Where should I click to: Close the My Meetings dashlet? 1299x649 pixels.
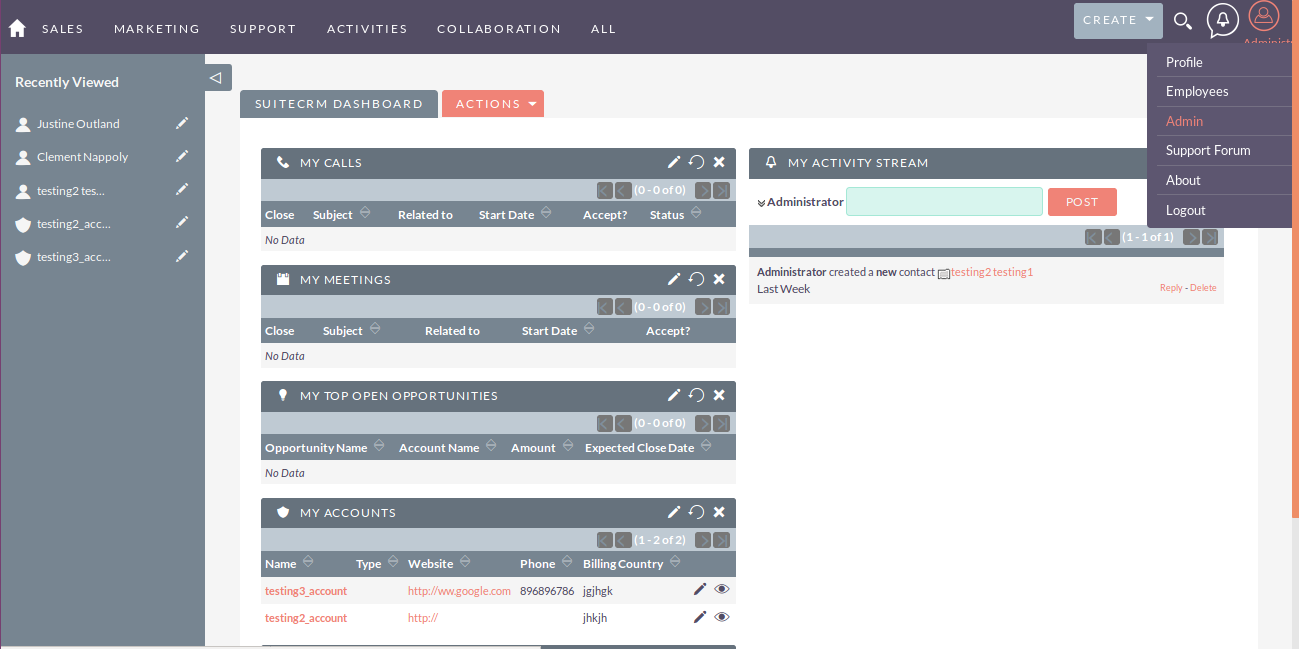(x=719, y=279)
